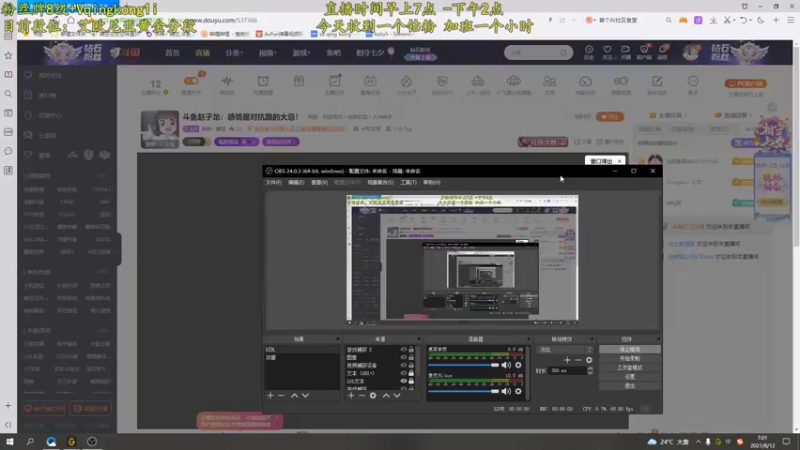Add a scene transition with plus icon
Image resolution: width=800 pixels, height=450 pixels.
[567, 360]
